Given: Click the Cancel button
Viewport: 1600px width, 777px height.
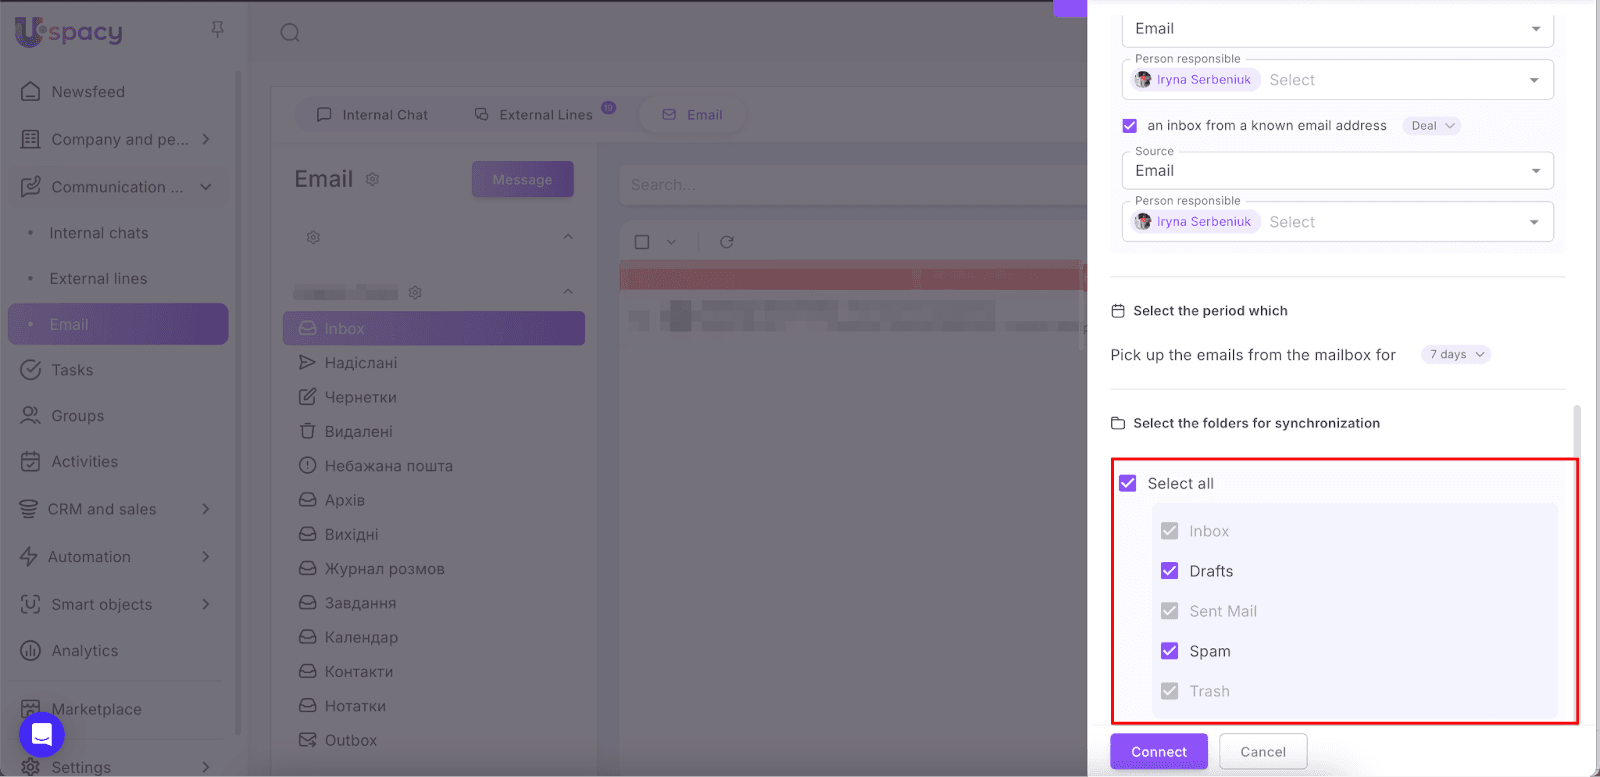Looking at the screenshot, I should (1262, 752).
